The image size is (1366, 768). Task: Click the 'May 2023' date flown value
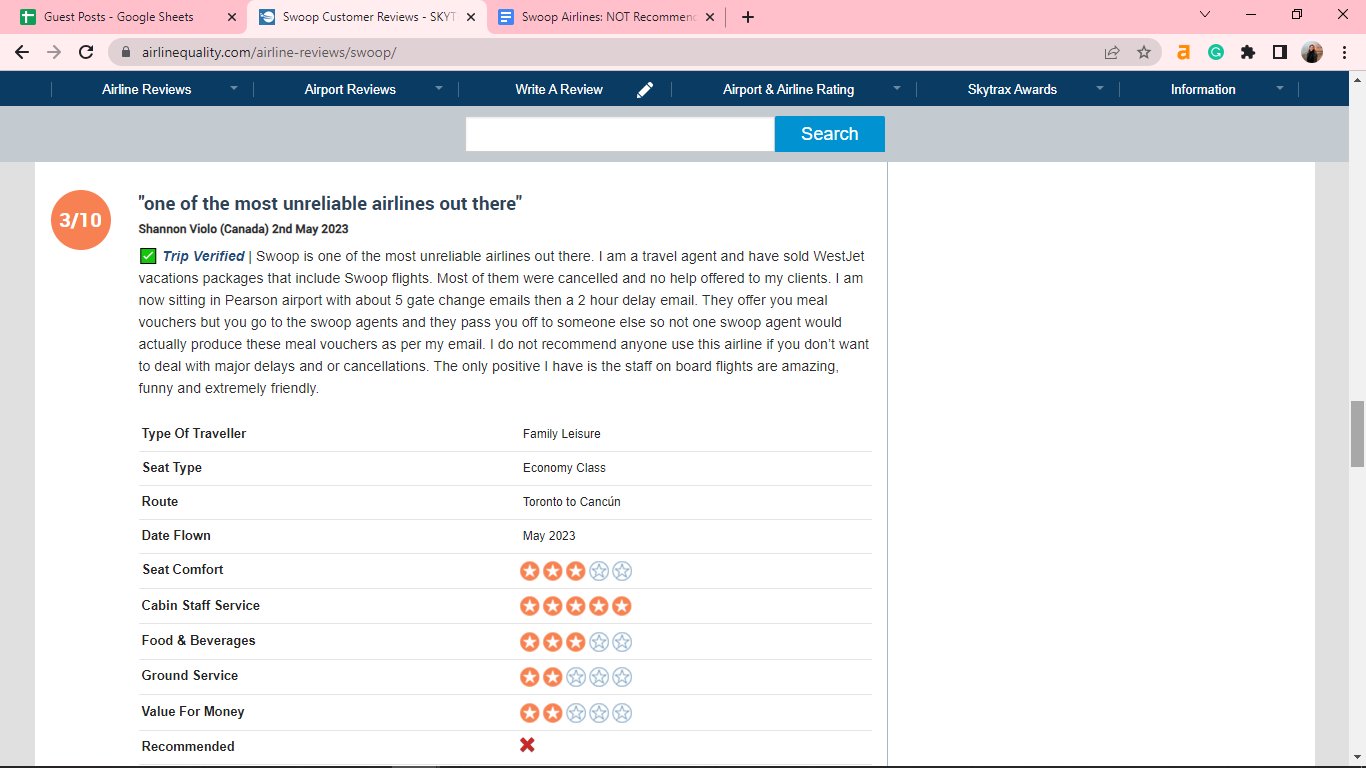point(549,536)
